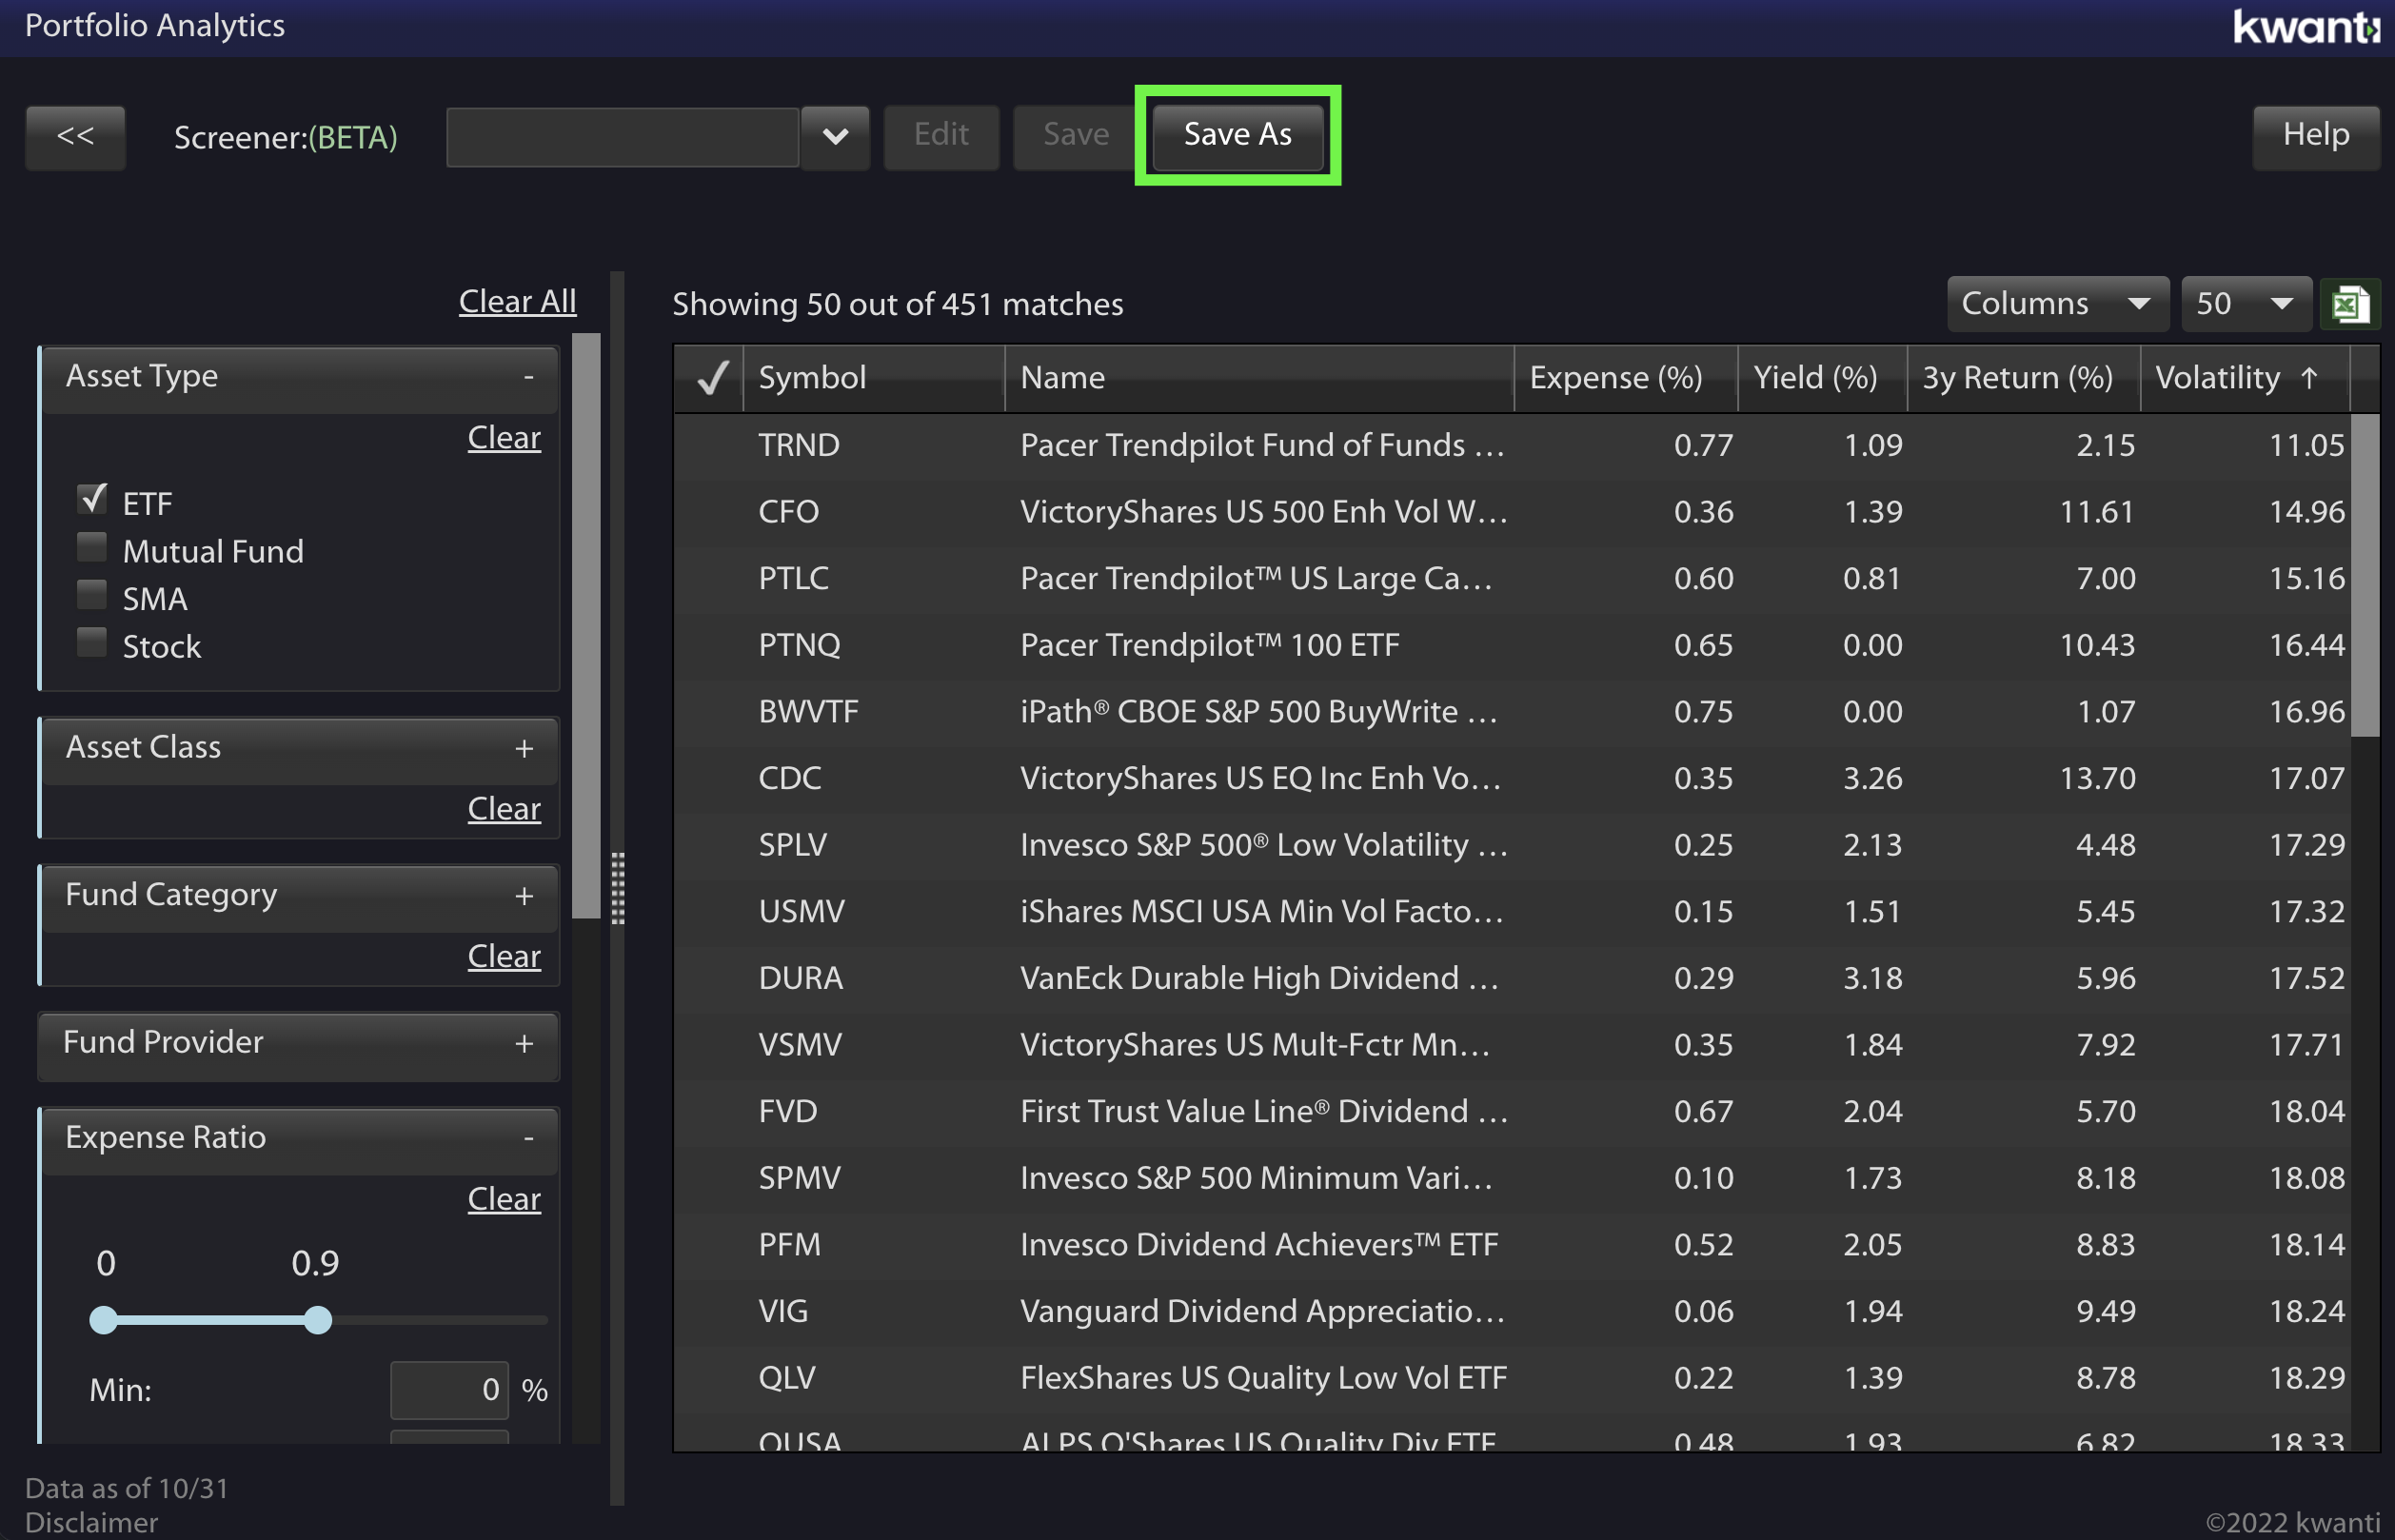This screenshot has width=2395, height=1540.
Task: Sort by Name column header
Action: click(x=1260, y=378)
